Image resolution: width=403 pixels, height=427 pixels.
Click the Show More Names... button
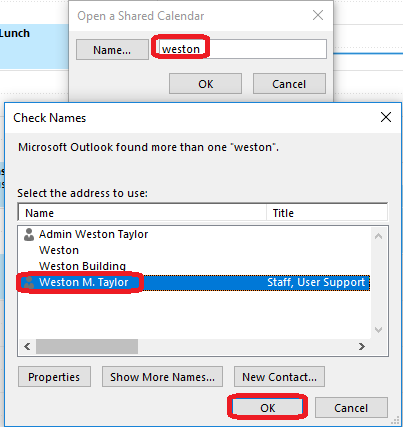(162, 377)
